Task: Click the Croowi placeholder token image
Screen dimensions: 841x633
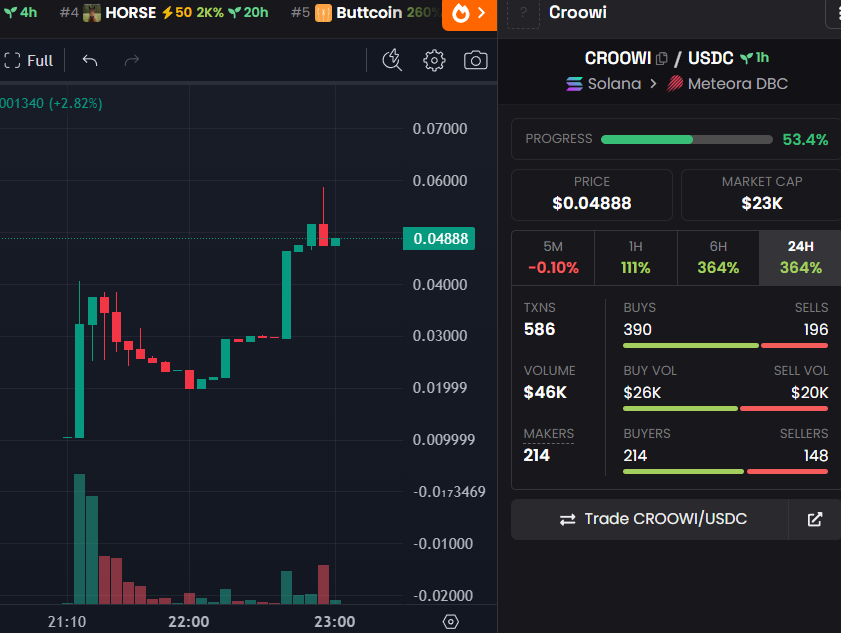Action: point(523,13)
